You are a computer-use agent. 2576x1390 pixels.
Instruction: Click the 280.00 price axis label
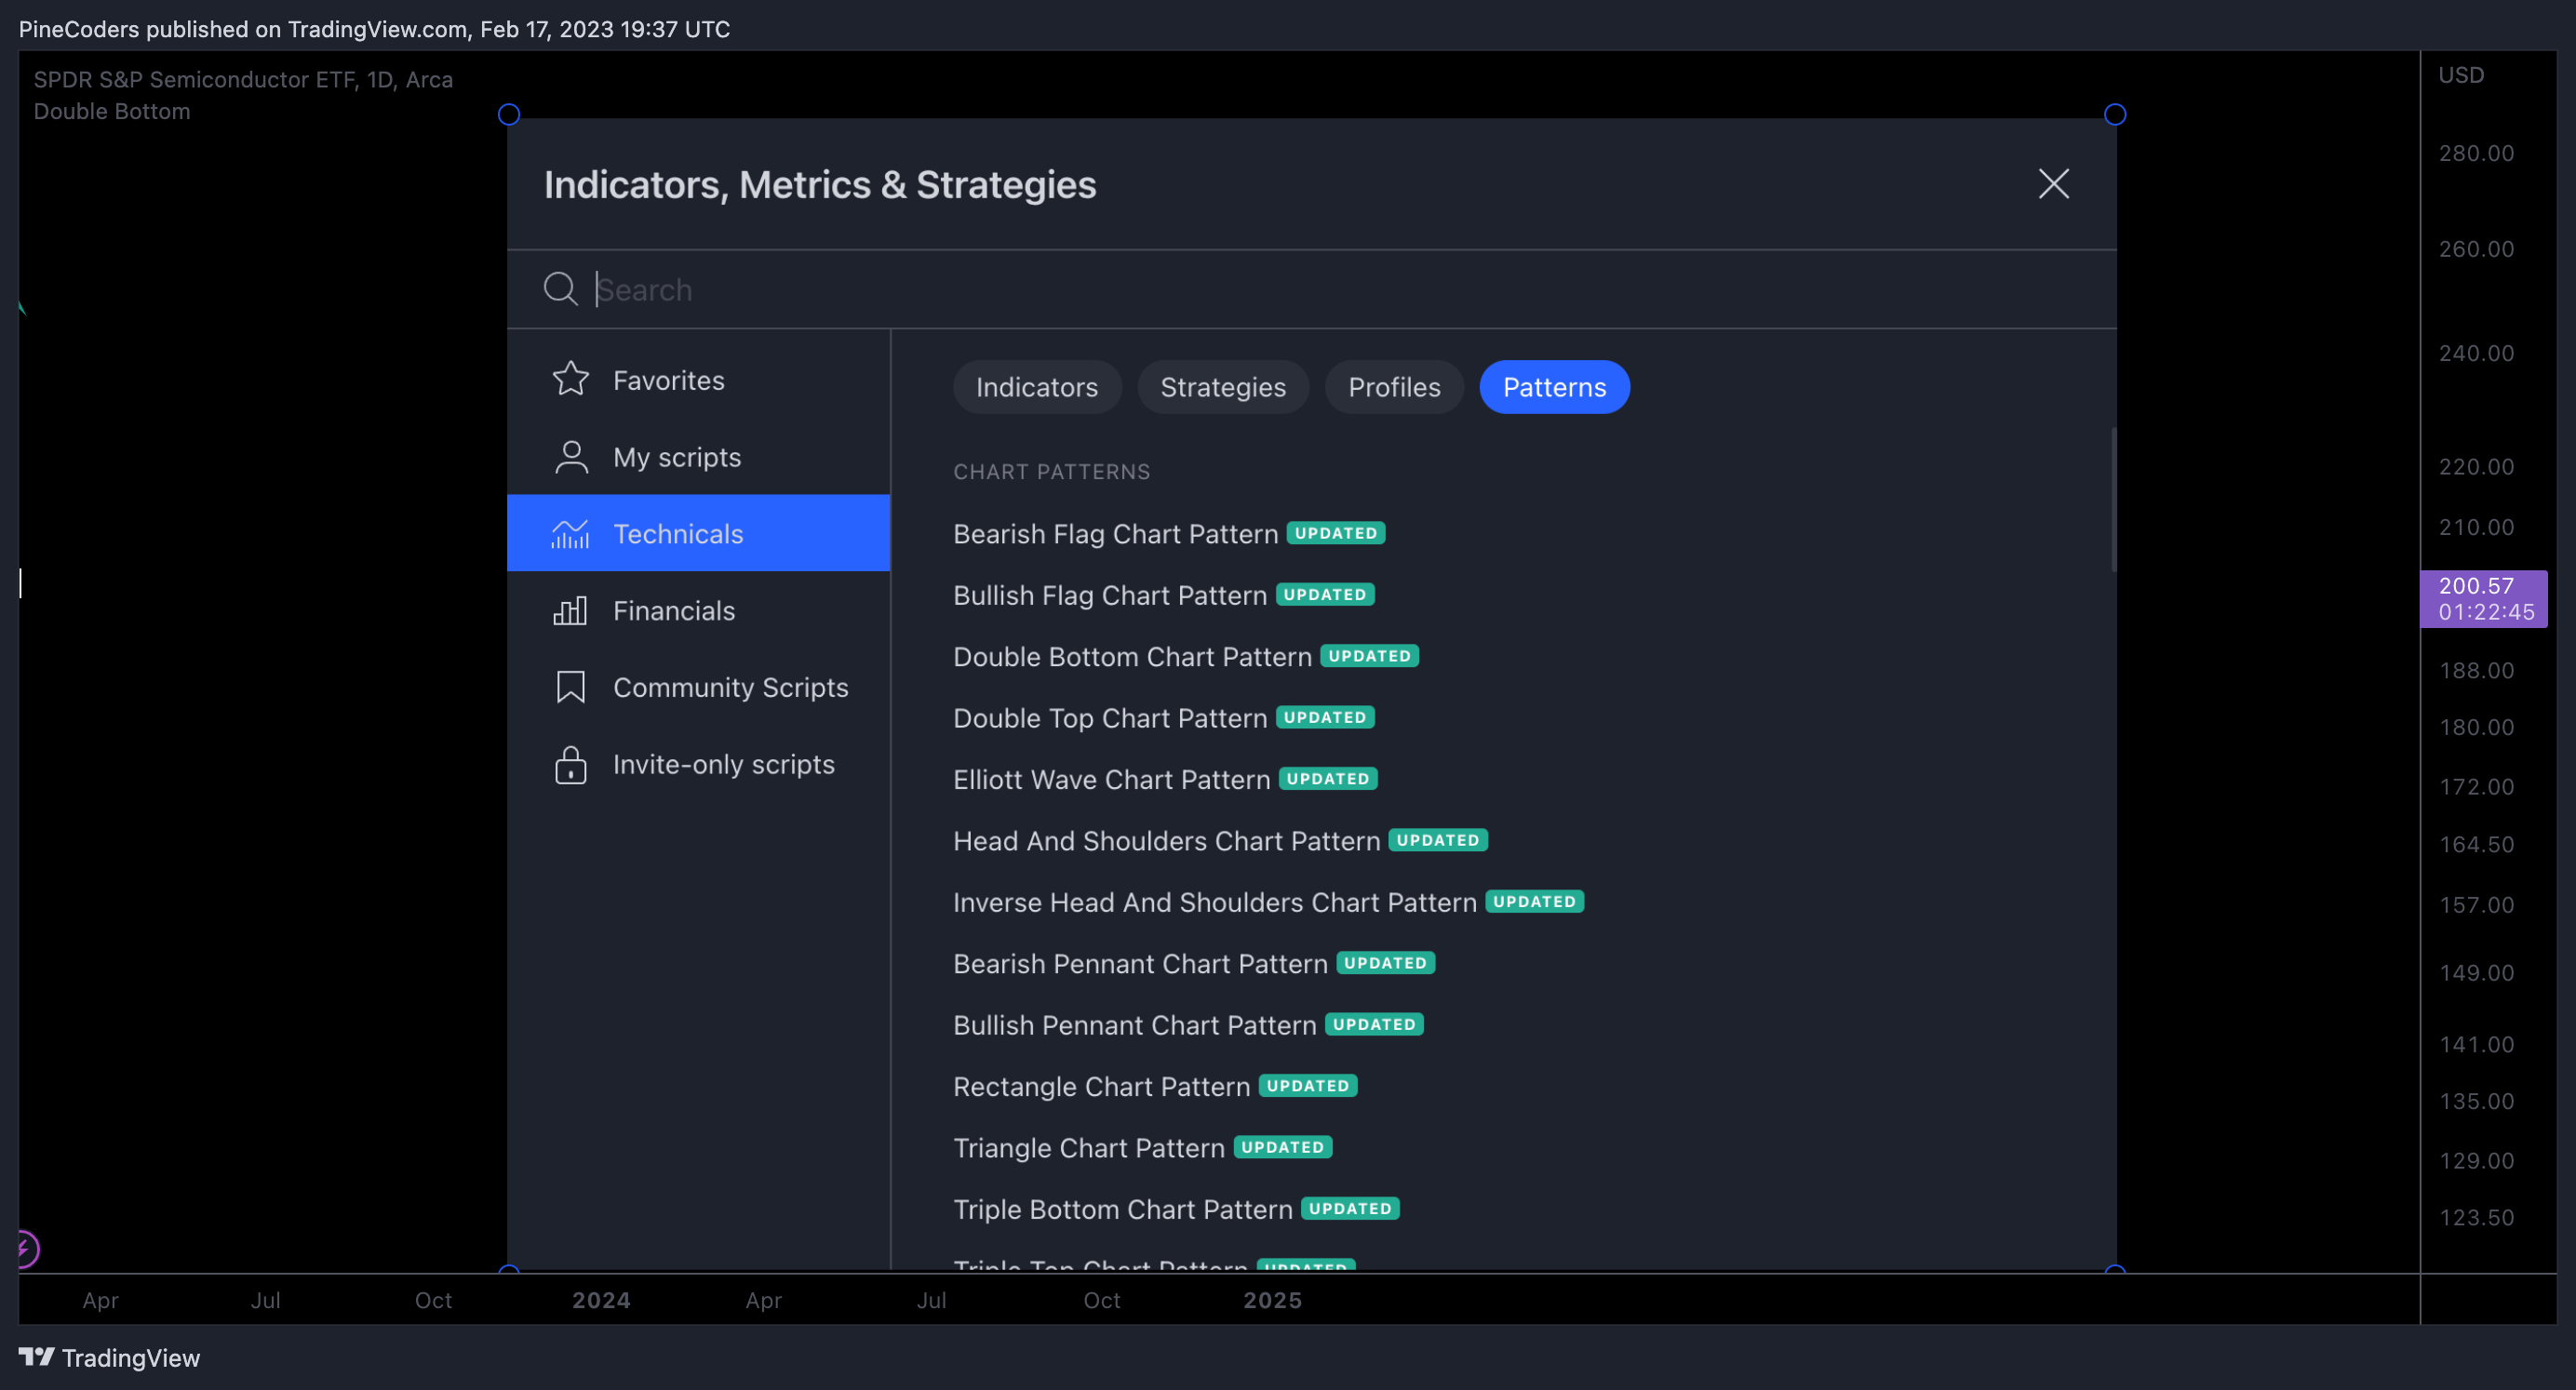click(2476, 153)
